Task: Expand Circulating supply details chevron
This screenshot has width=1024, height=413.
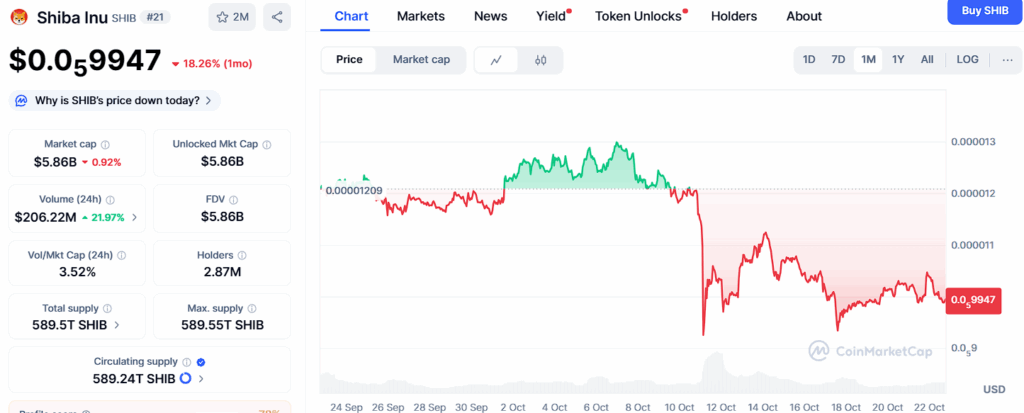Action: [x=201, y=379]
